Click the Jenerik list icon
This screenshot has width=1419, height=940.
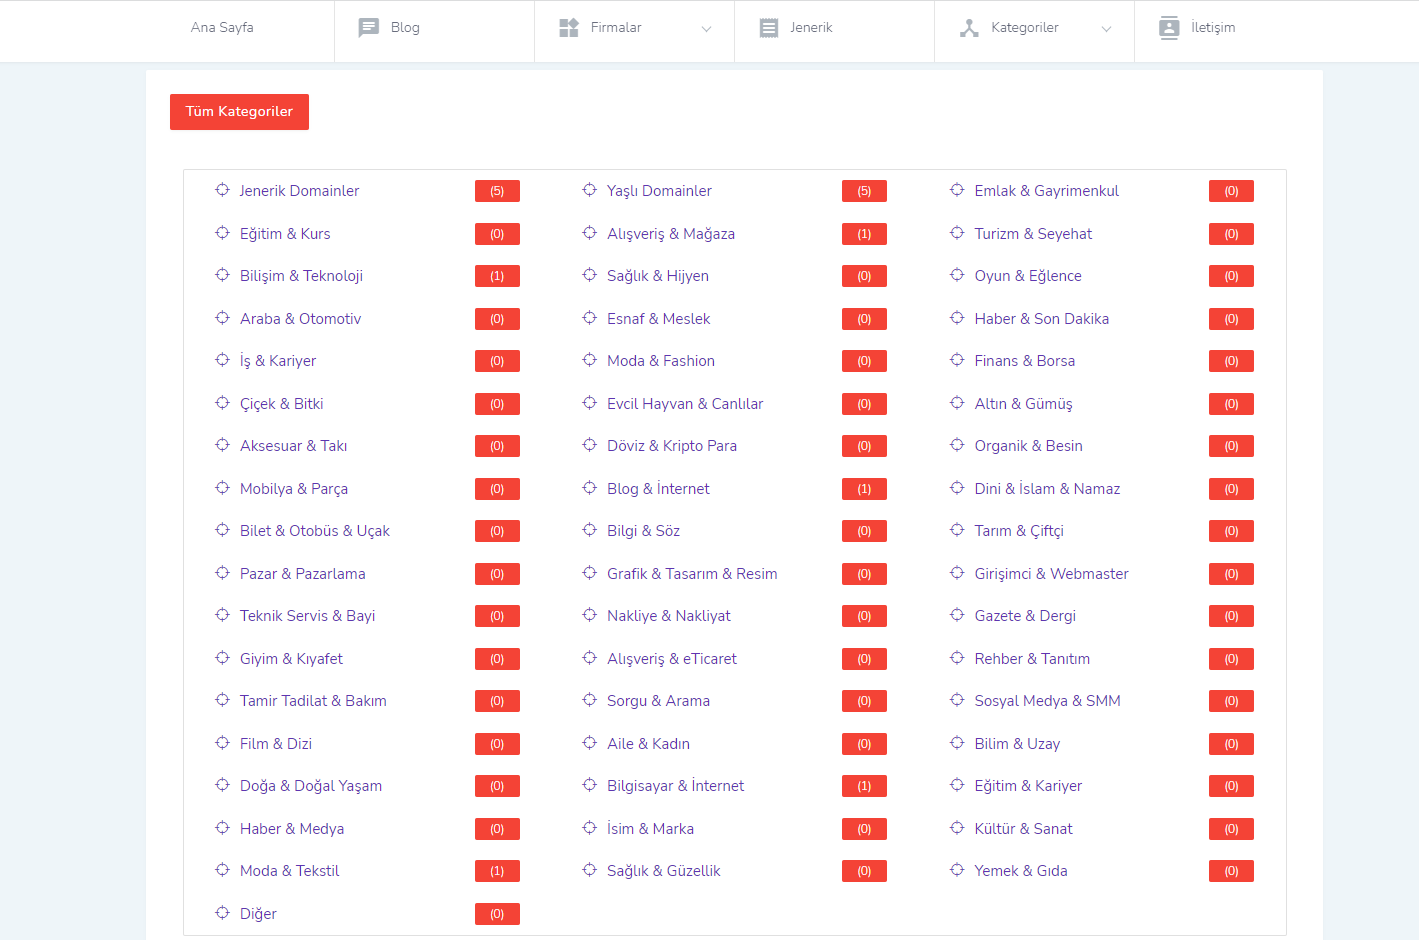point(768,28)
